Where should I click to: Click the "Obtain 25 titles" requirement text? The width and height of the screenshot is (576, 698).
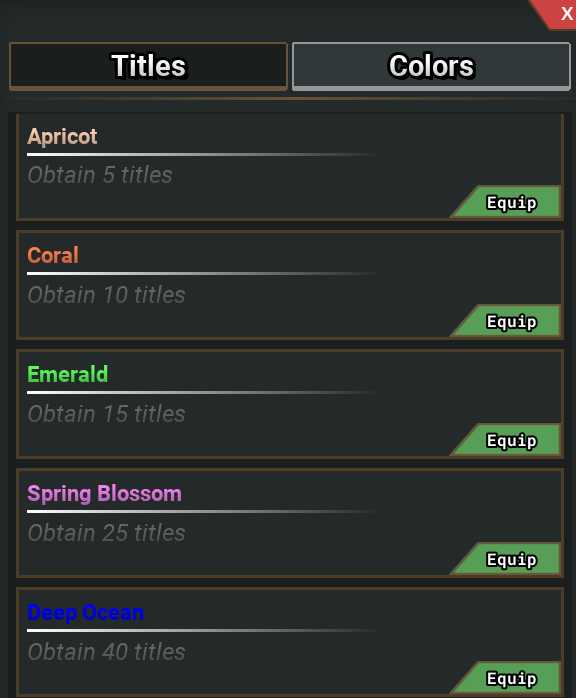pos(106,532)
